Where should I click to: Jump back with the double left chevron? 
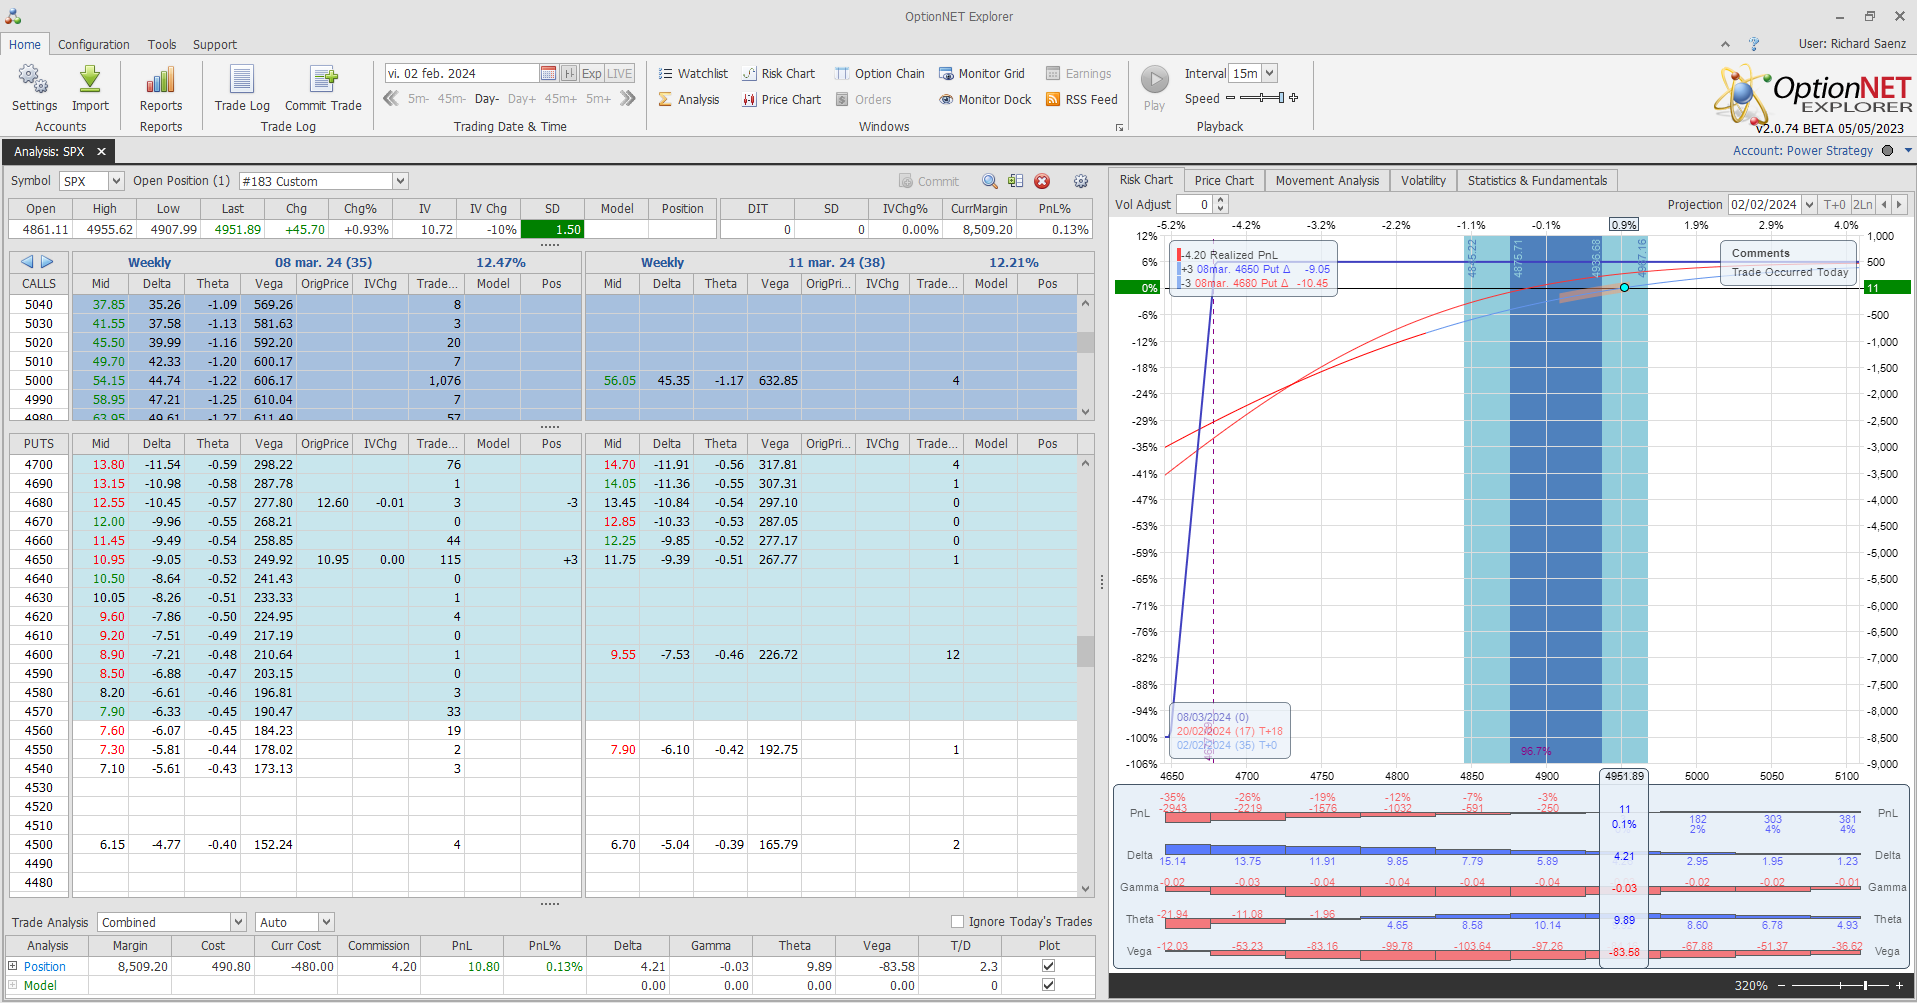(391, 98)
